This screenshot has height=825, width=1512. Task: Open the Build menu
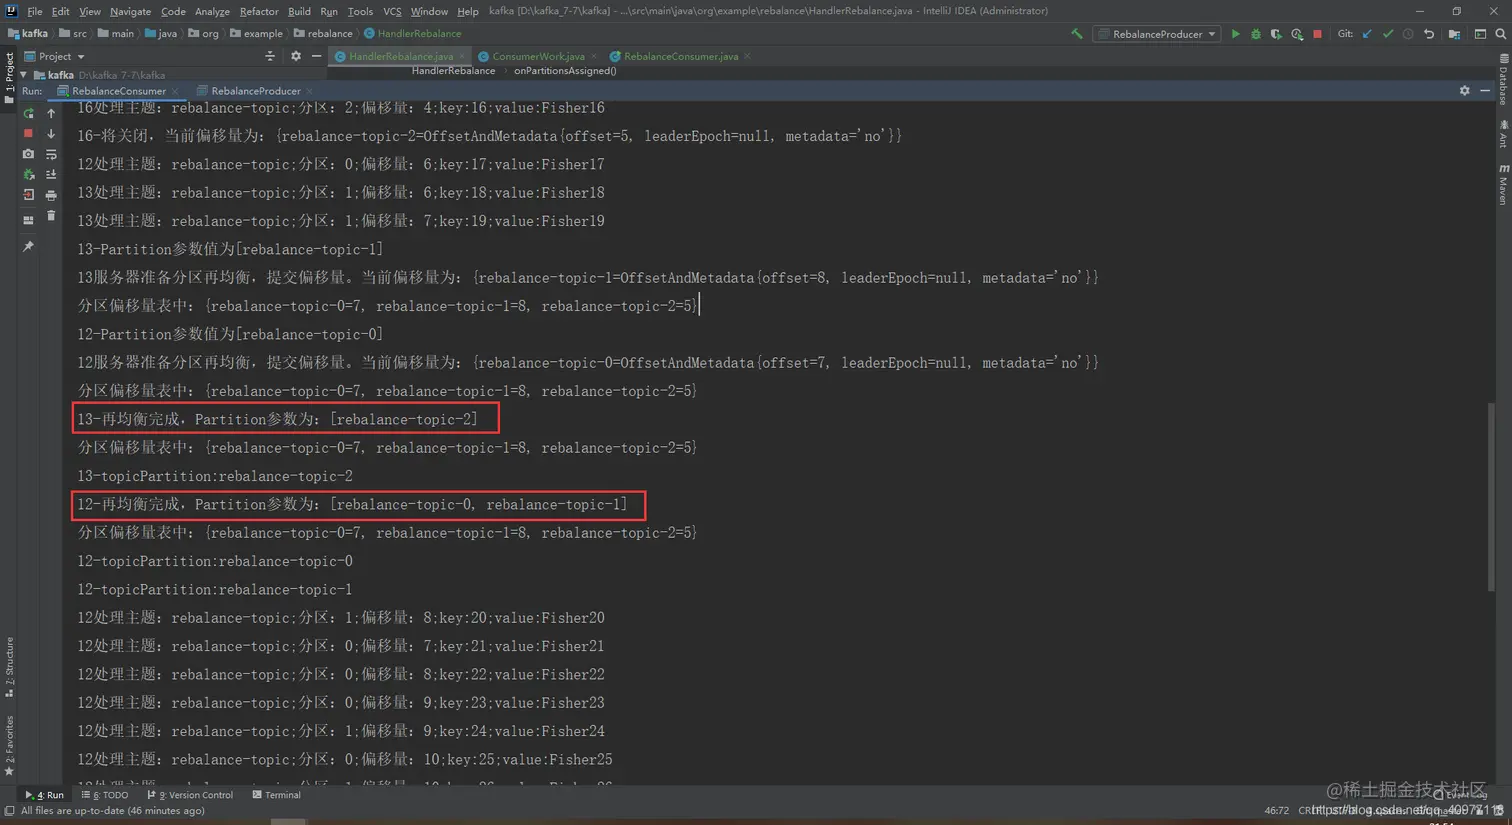(299, 11)
